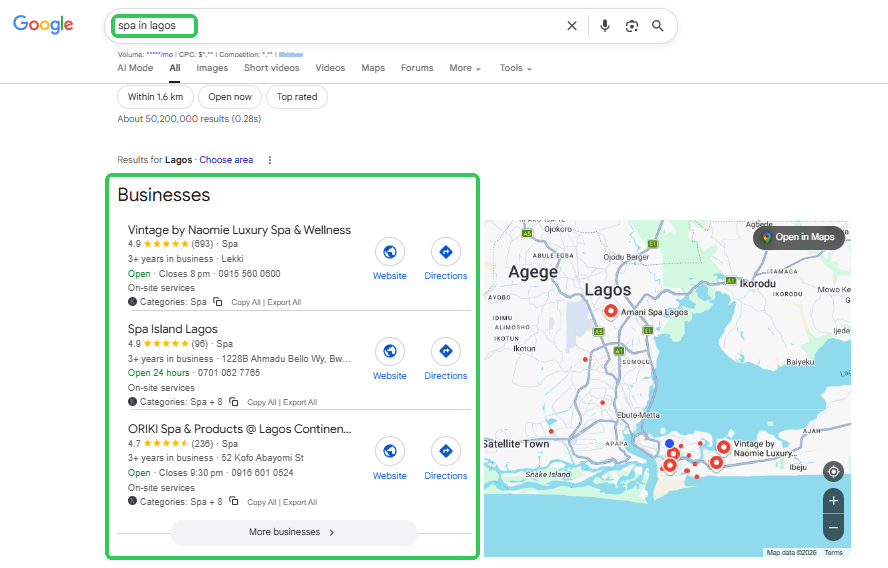Open the Tools dropdown
888x568 pixels.
[515, 68]
